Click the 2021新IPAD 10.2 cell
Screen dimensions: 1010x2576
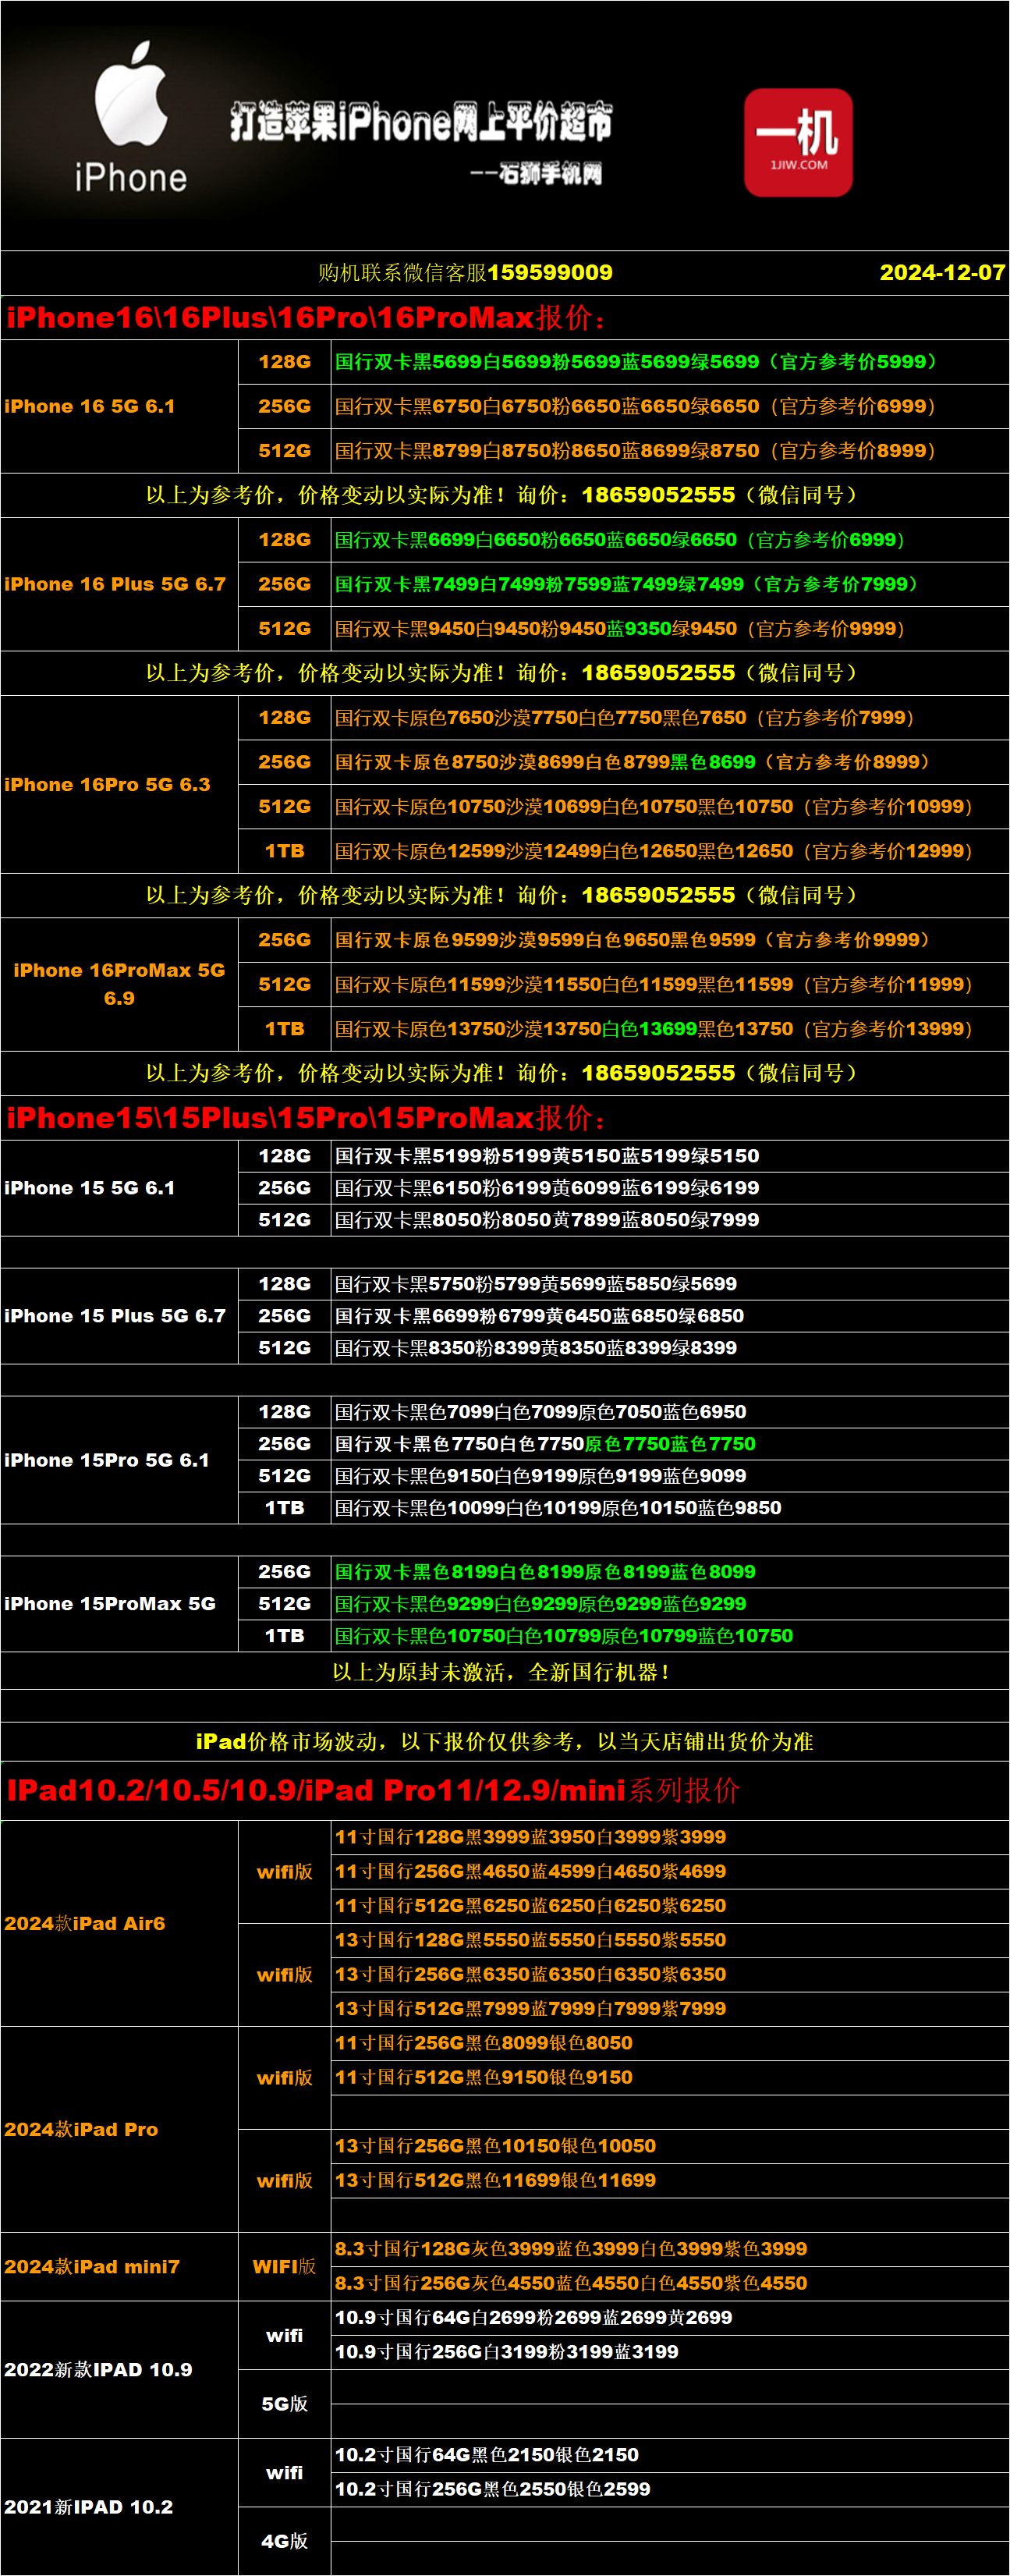point(119,2507)
